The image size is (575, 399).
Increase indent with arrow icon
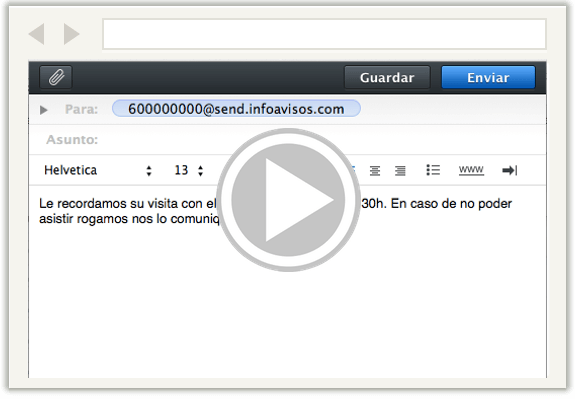(510, 170)
